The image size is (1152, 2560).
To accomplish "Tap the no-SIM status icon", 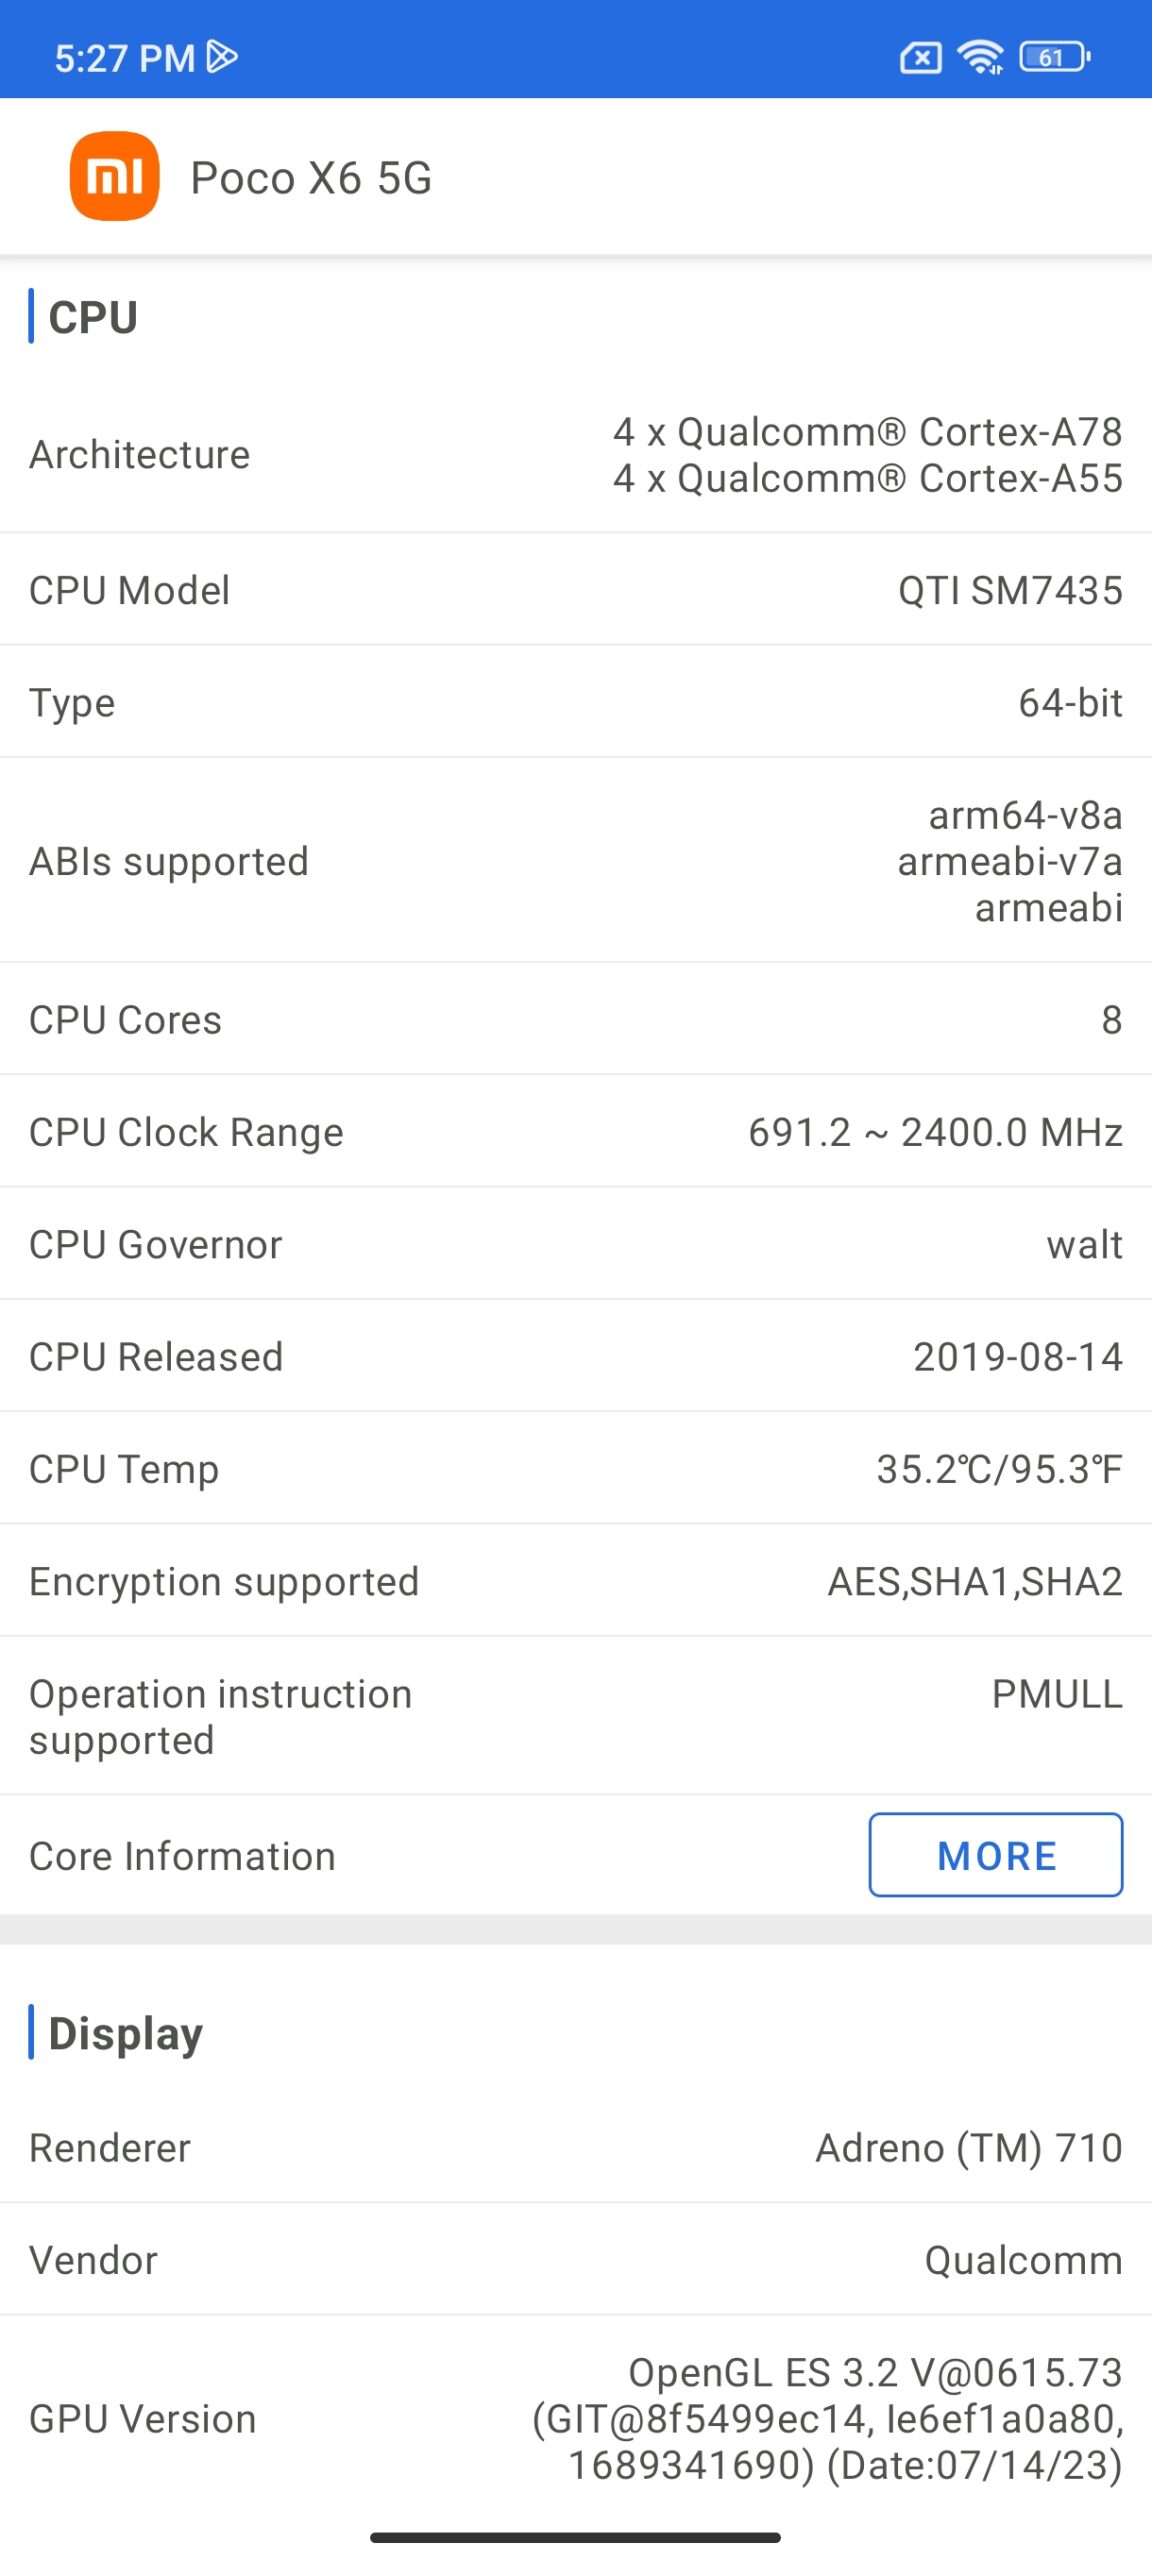I will point(921,58).
